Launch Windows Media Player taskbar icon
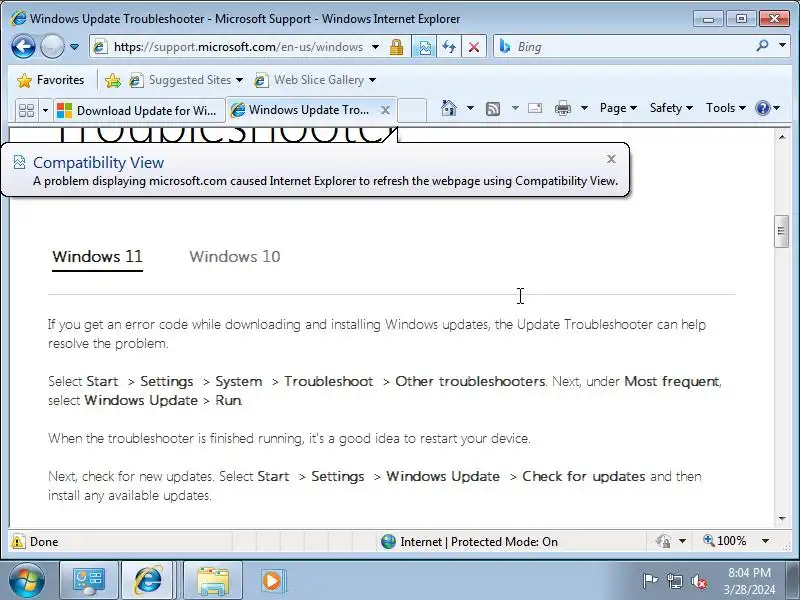Image resolution: width=800 pixels, height=600 pixels. (x=272, y=581)
